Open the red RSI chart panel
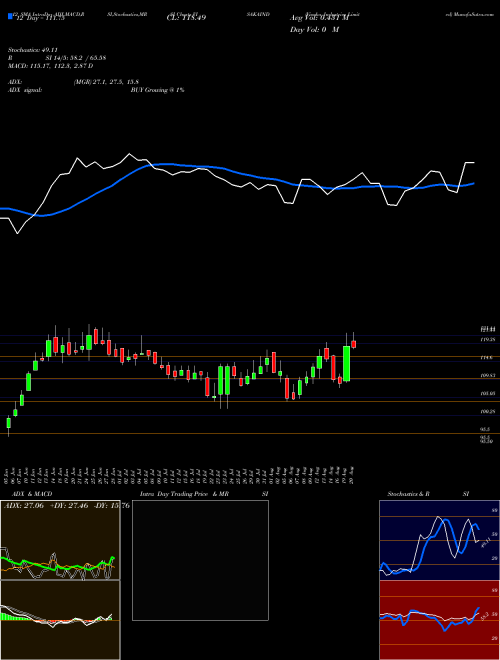Screen dimensions: 500x660 (439, 620)
